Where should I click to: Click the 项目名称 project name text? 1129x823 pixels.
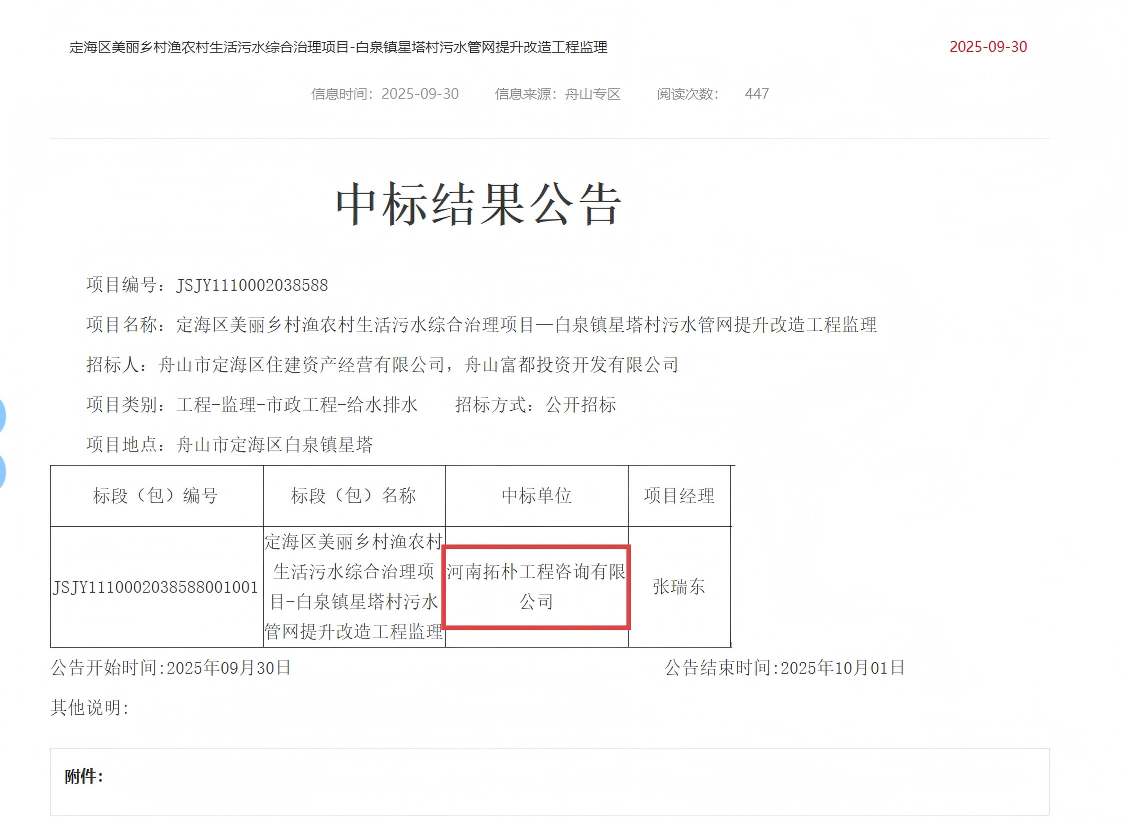[x=480, y=324]
